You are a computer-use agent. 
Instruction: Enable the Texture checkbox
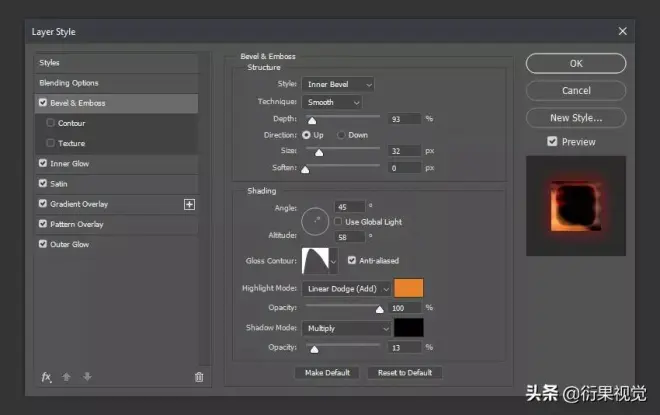[51, 143]
